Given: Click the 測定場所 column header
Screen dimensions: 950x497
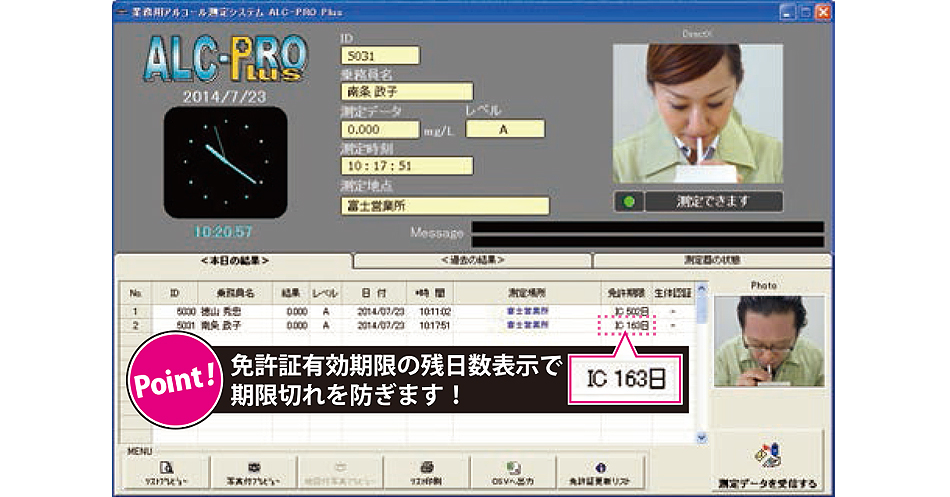Looking at the screenshot, I should click(527, 293).
